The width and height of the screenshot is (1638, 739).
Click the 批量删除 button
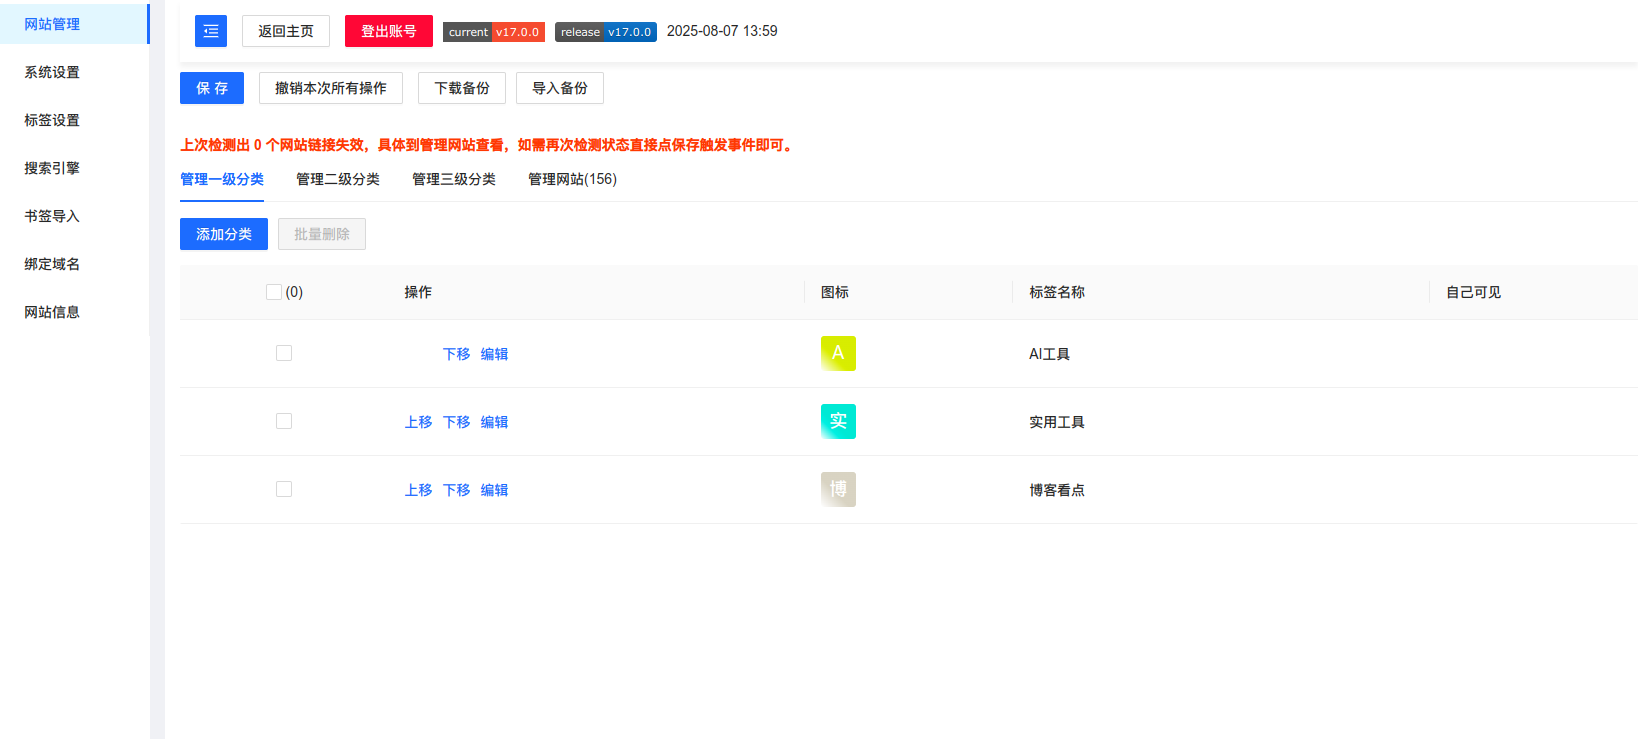[x=322, y=234]
